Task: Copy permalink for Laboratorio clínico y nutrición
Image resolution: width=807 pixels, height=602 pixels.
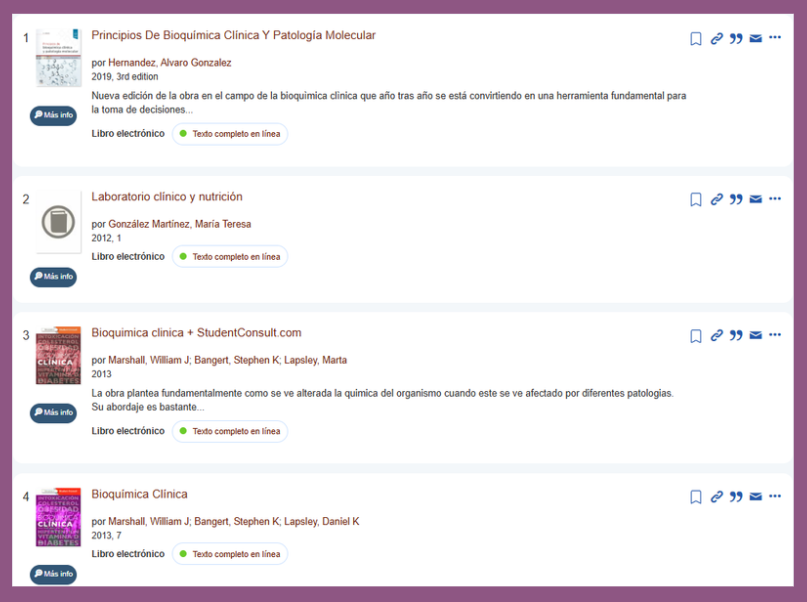Action: pyautogui.click(x=717, y=200)
